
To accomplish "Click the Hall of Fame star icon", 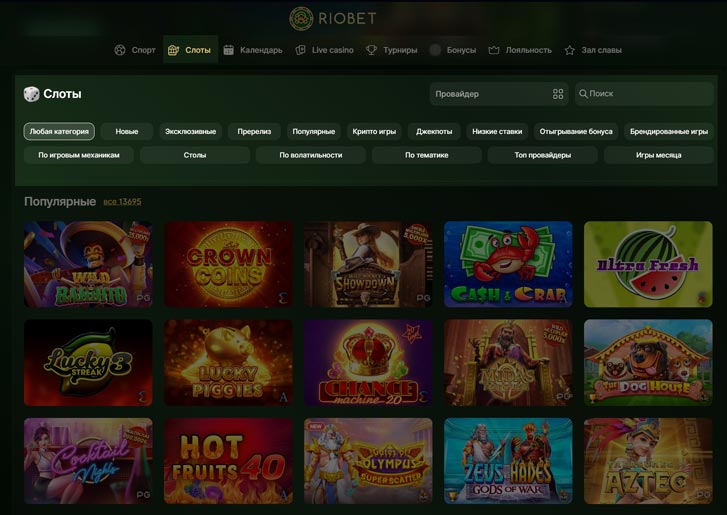I will tap(570, 50).
